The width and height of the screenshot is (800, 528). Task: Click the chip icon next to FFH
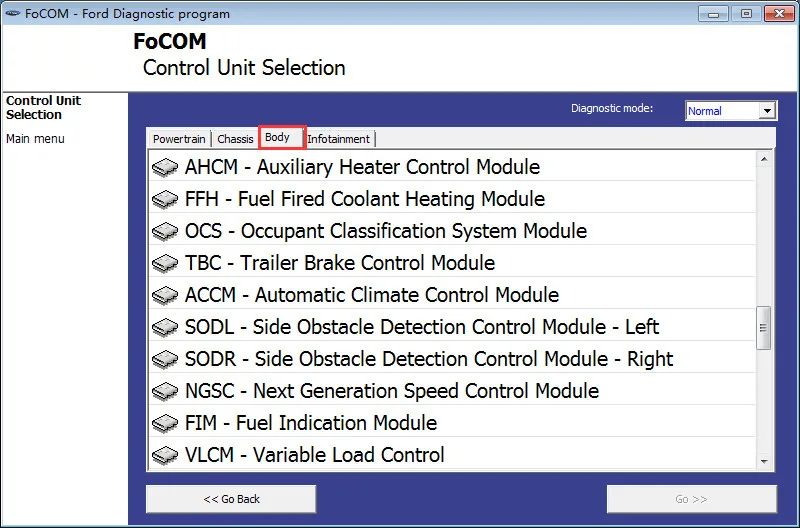tap(165, 199)
